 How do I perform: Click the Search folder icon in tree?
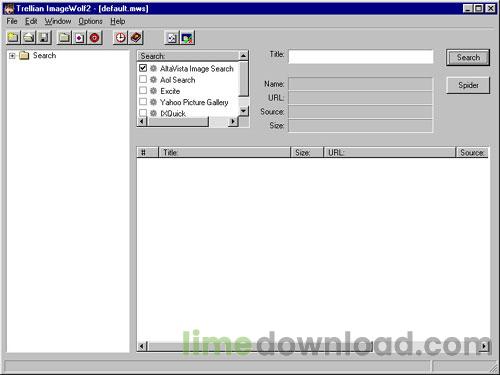24,56
